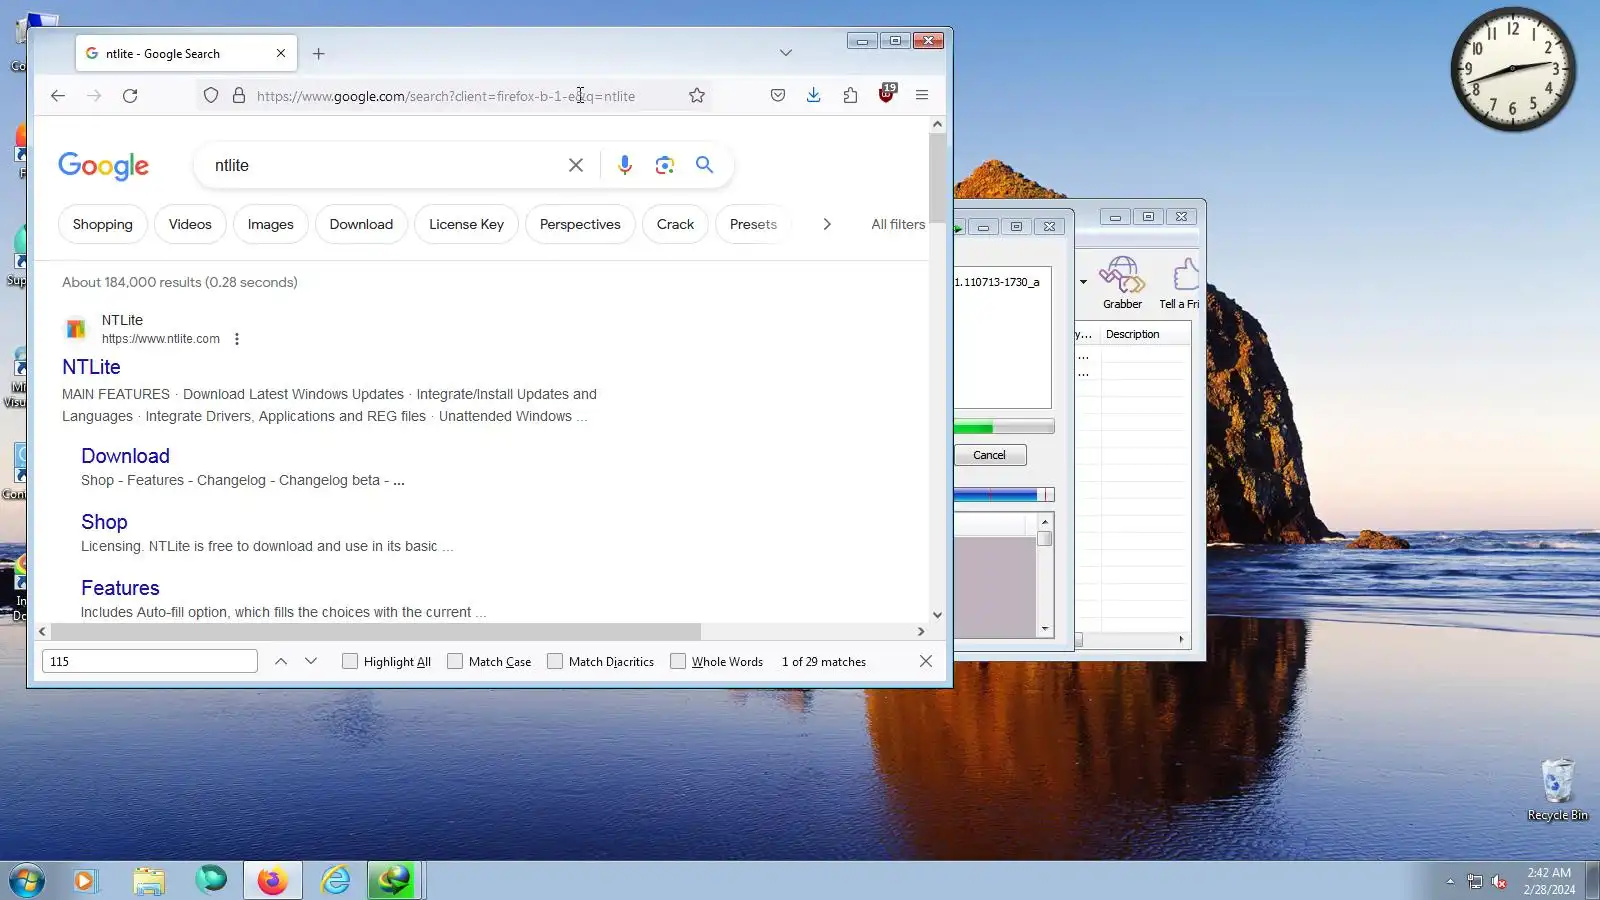Select the Presets filter chip
Viewport: 1600px width, 900px height.
[x=753, y=224]
